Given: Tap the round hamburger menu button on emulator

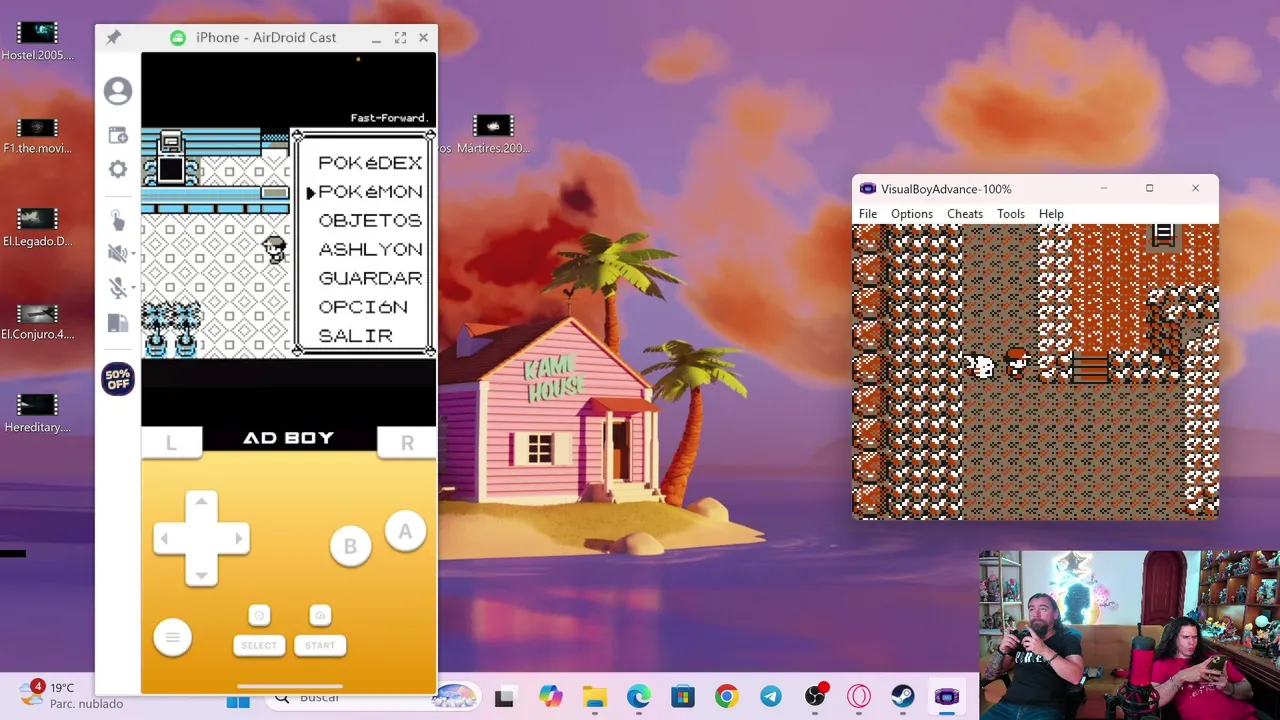Looking at the screenshot, I should 172,637.
